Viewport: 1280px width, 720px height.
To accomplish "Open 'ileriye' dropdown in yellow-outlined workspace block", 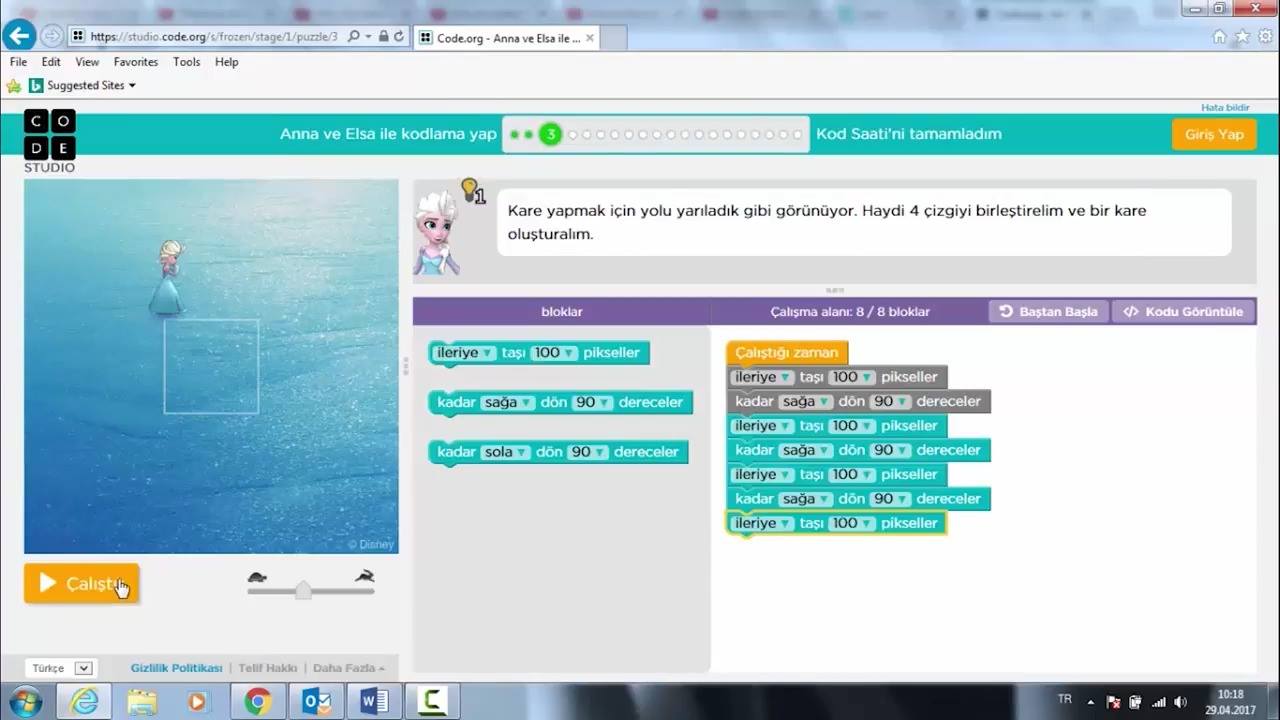I will [x=763, y=523].
